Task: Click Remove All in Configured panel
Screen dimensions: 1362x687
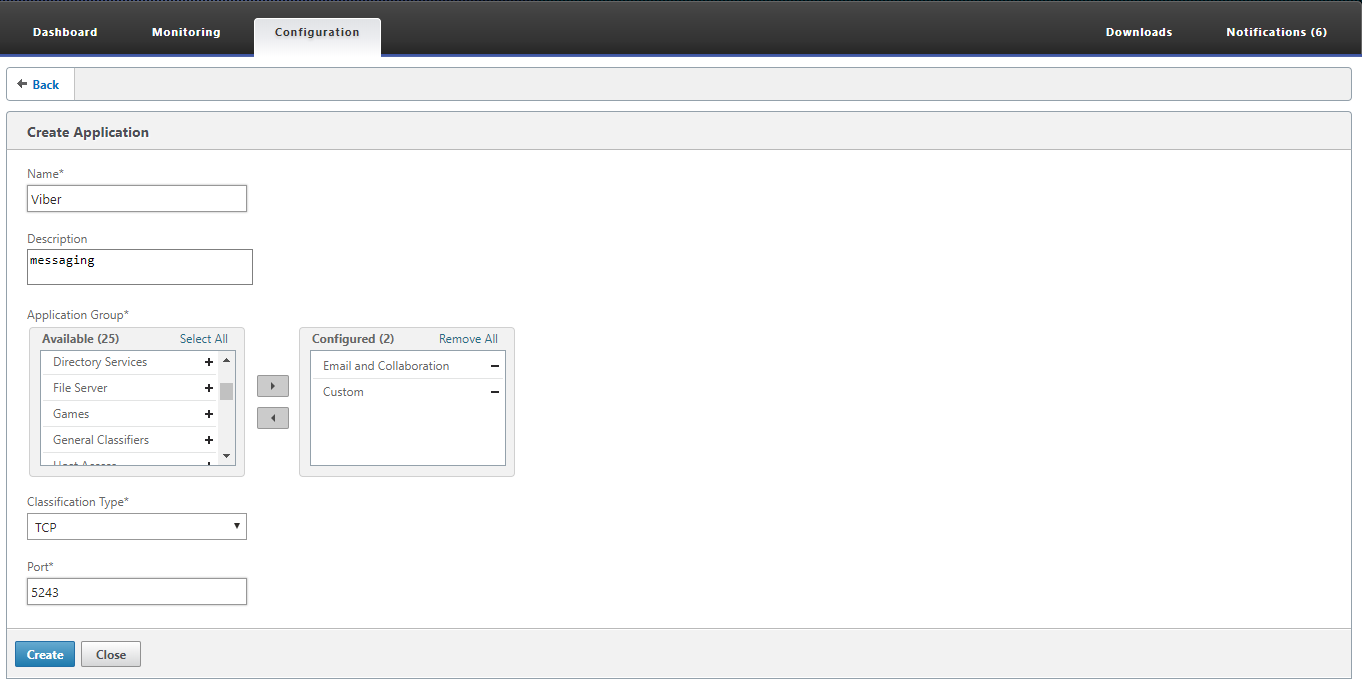Action: (x=468, y=339)
